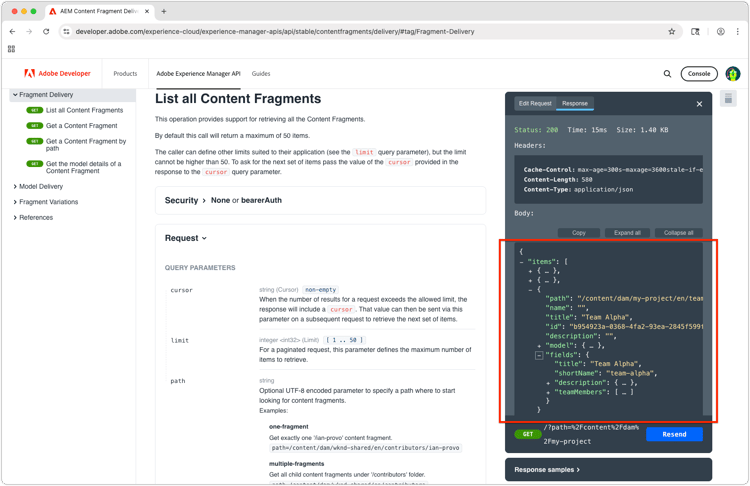This screenshot has width=750, height=486.
Task: Open the site search magnifier icon
Action: 667,74
